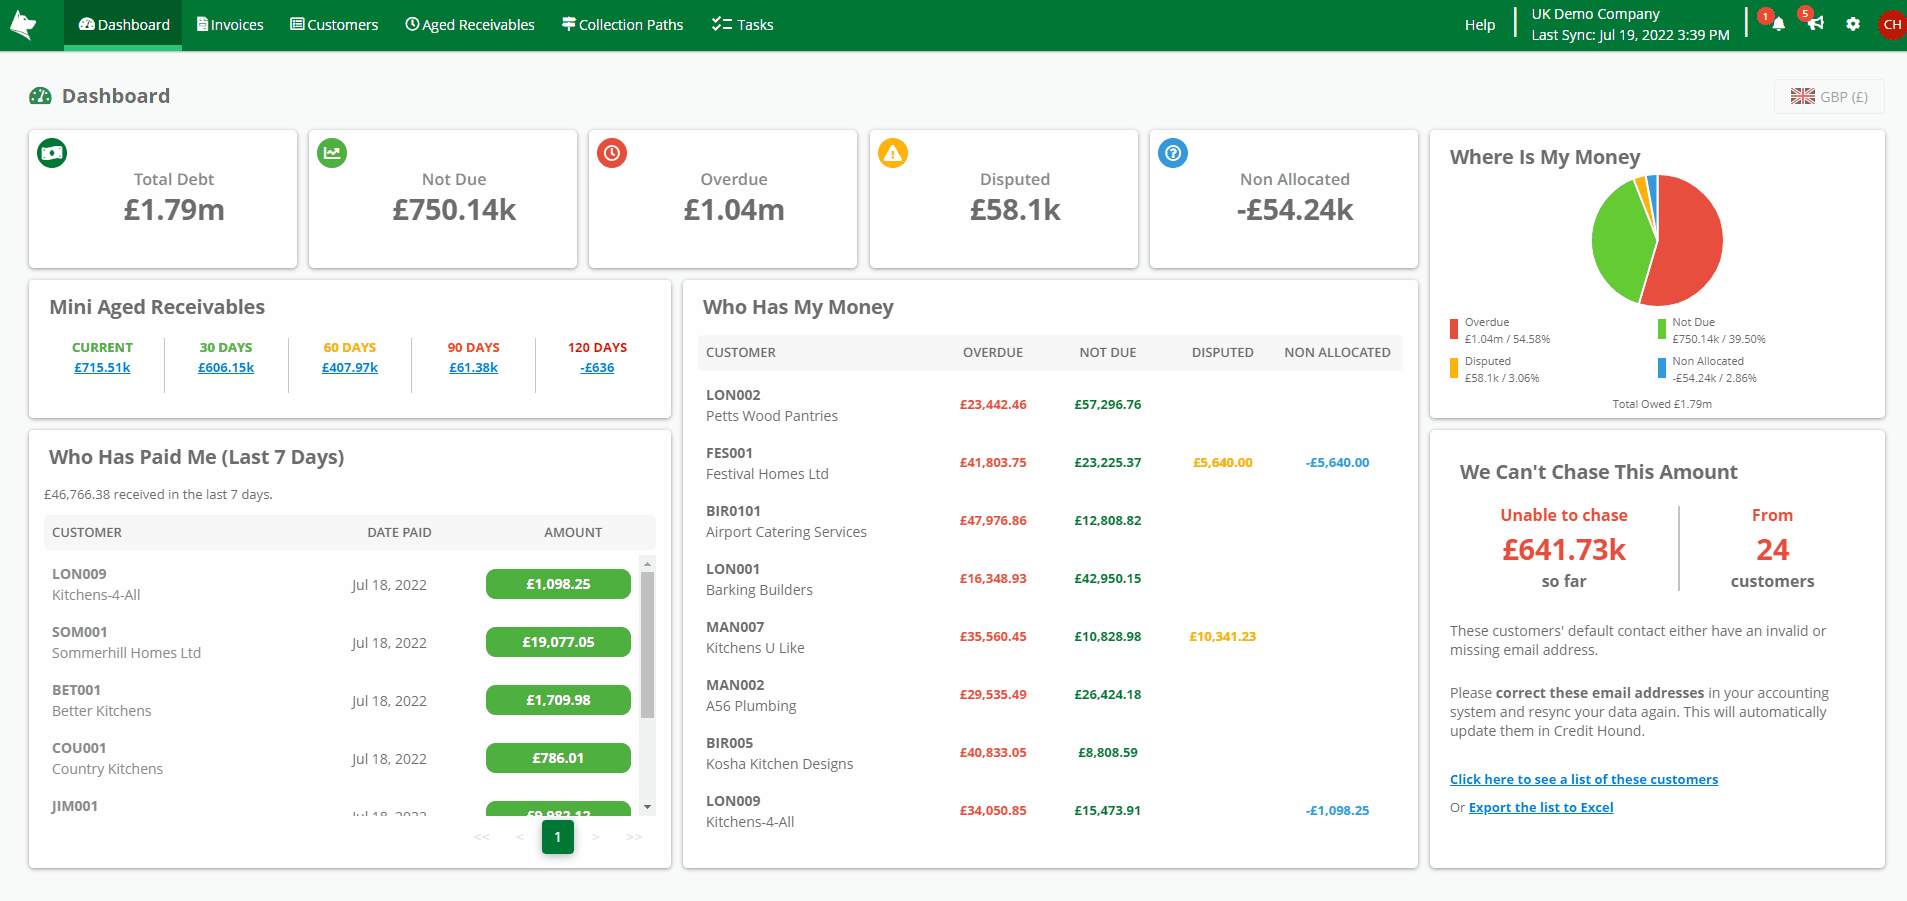Click the Export the list to Excel link
The height and width of the screenshot is (901, 1907).
coord(1541,807)
